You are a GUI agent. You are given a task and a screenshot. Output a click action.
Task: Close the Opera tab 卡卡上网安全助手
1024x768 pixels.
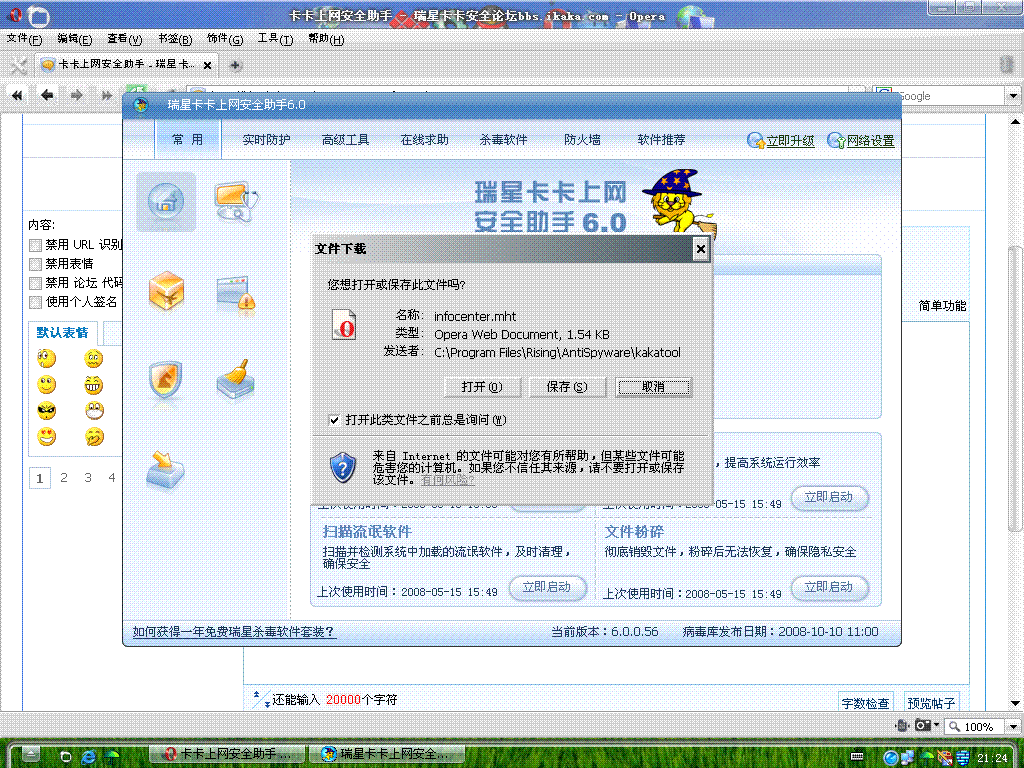tap(207, 65)
